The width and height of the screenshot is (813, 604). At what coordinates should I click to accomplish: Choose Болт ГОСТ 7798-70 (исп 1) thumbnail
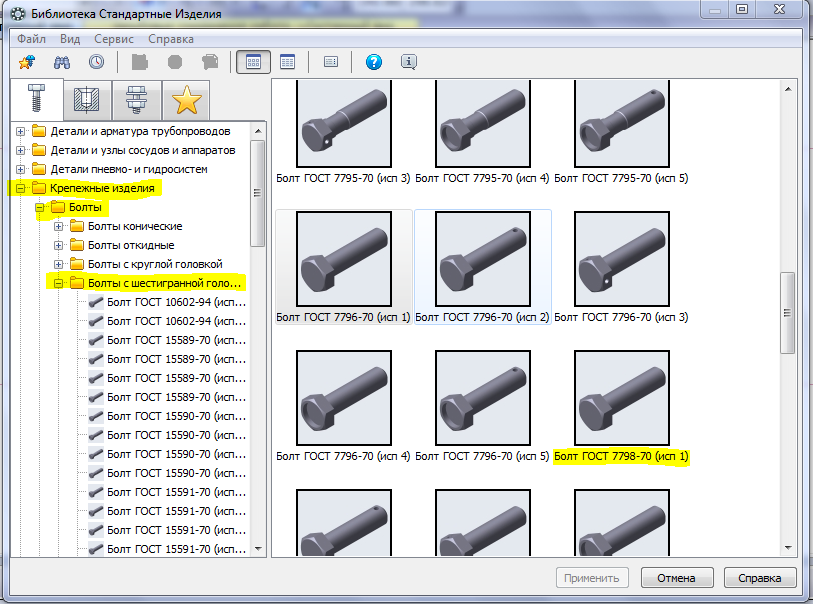coord(622,398)
